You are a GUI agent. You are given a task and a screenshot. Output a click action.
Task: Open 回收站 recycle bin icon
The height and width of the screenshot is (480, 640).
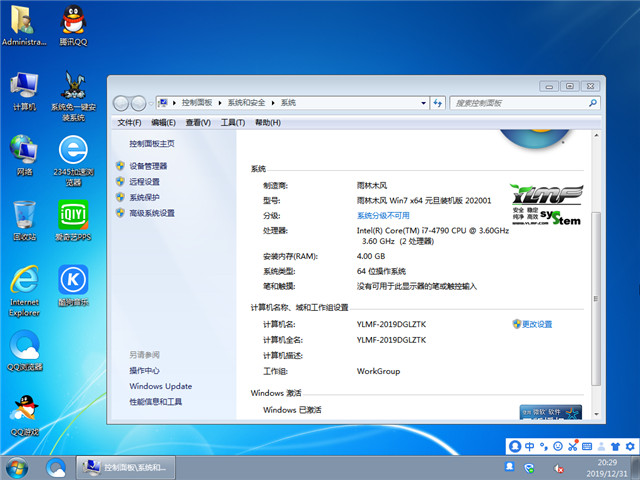24,220
